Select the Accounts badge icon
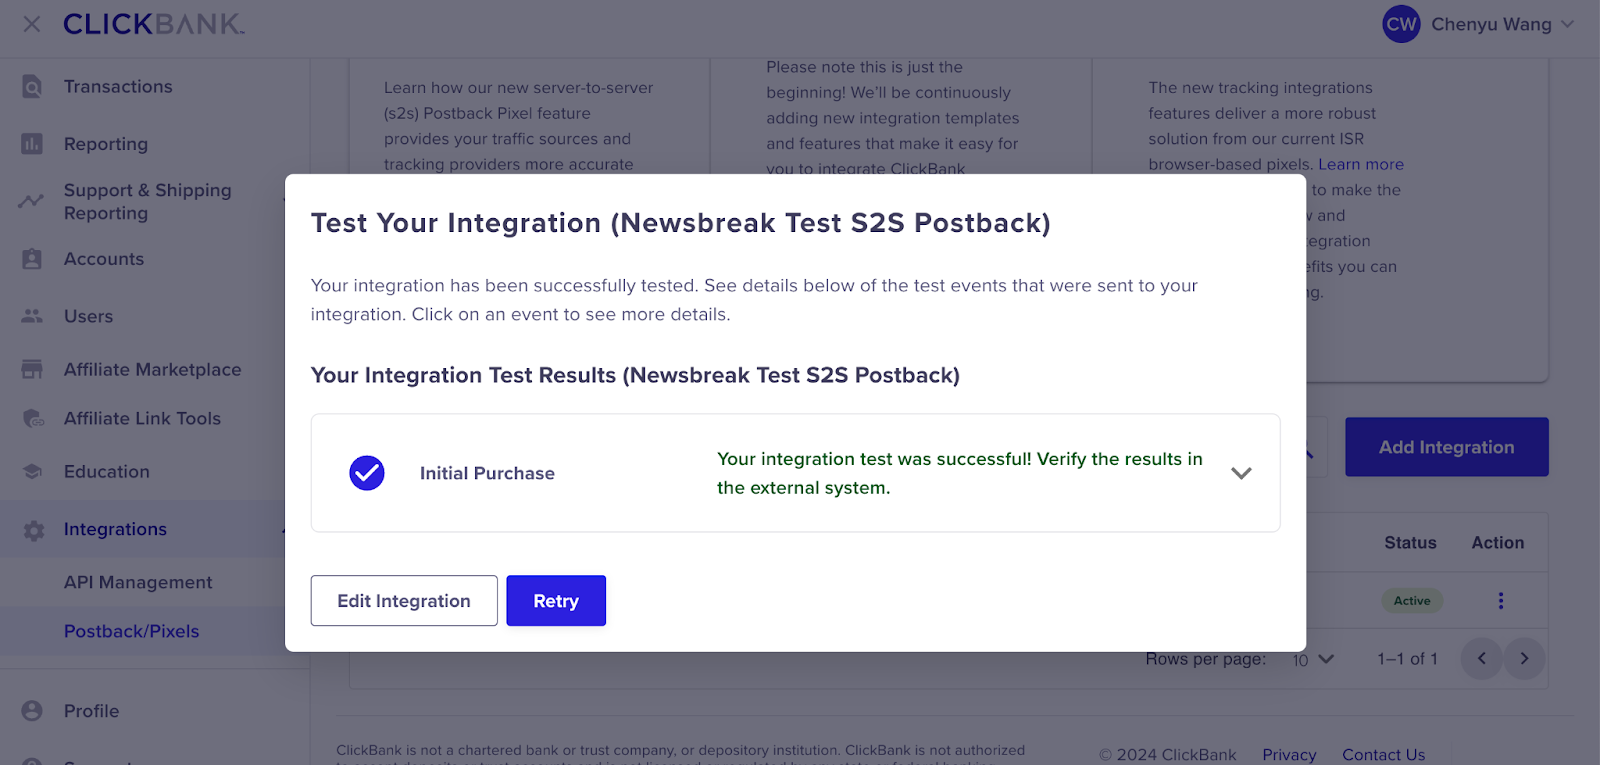1600x765 pixels. (32, 259)
